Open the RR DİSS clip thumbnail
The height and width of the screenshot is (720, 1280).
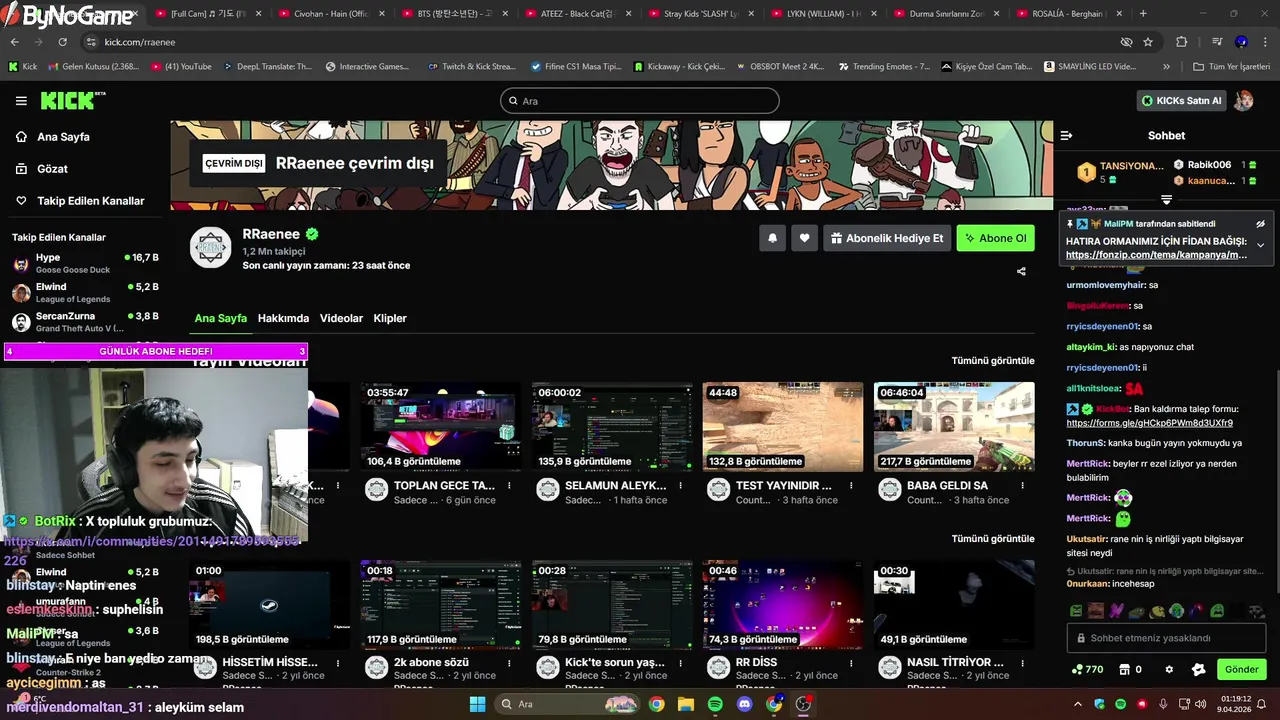[x=783, y=605]
